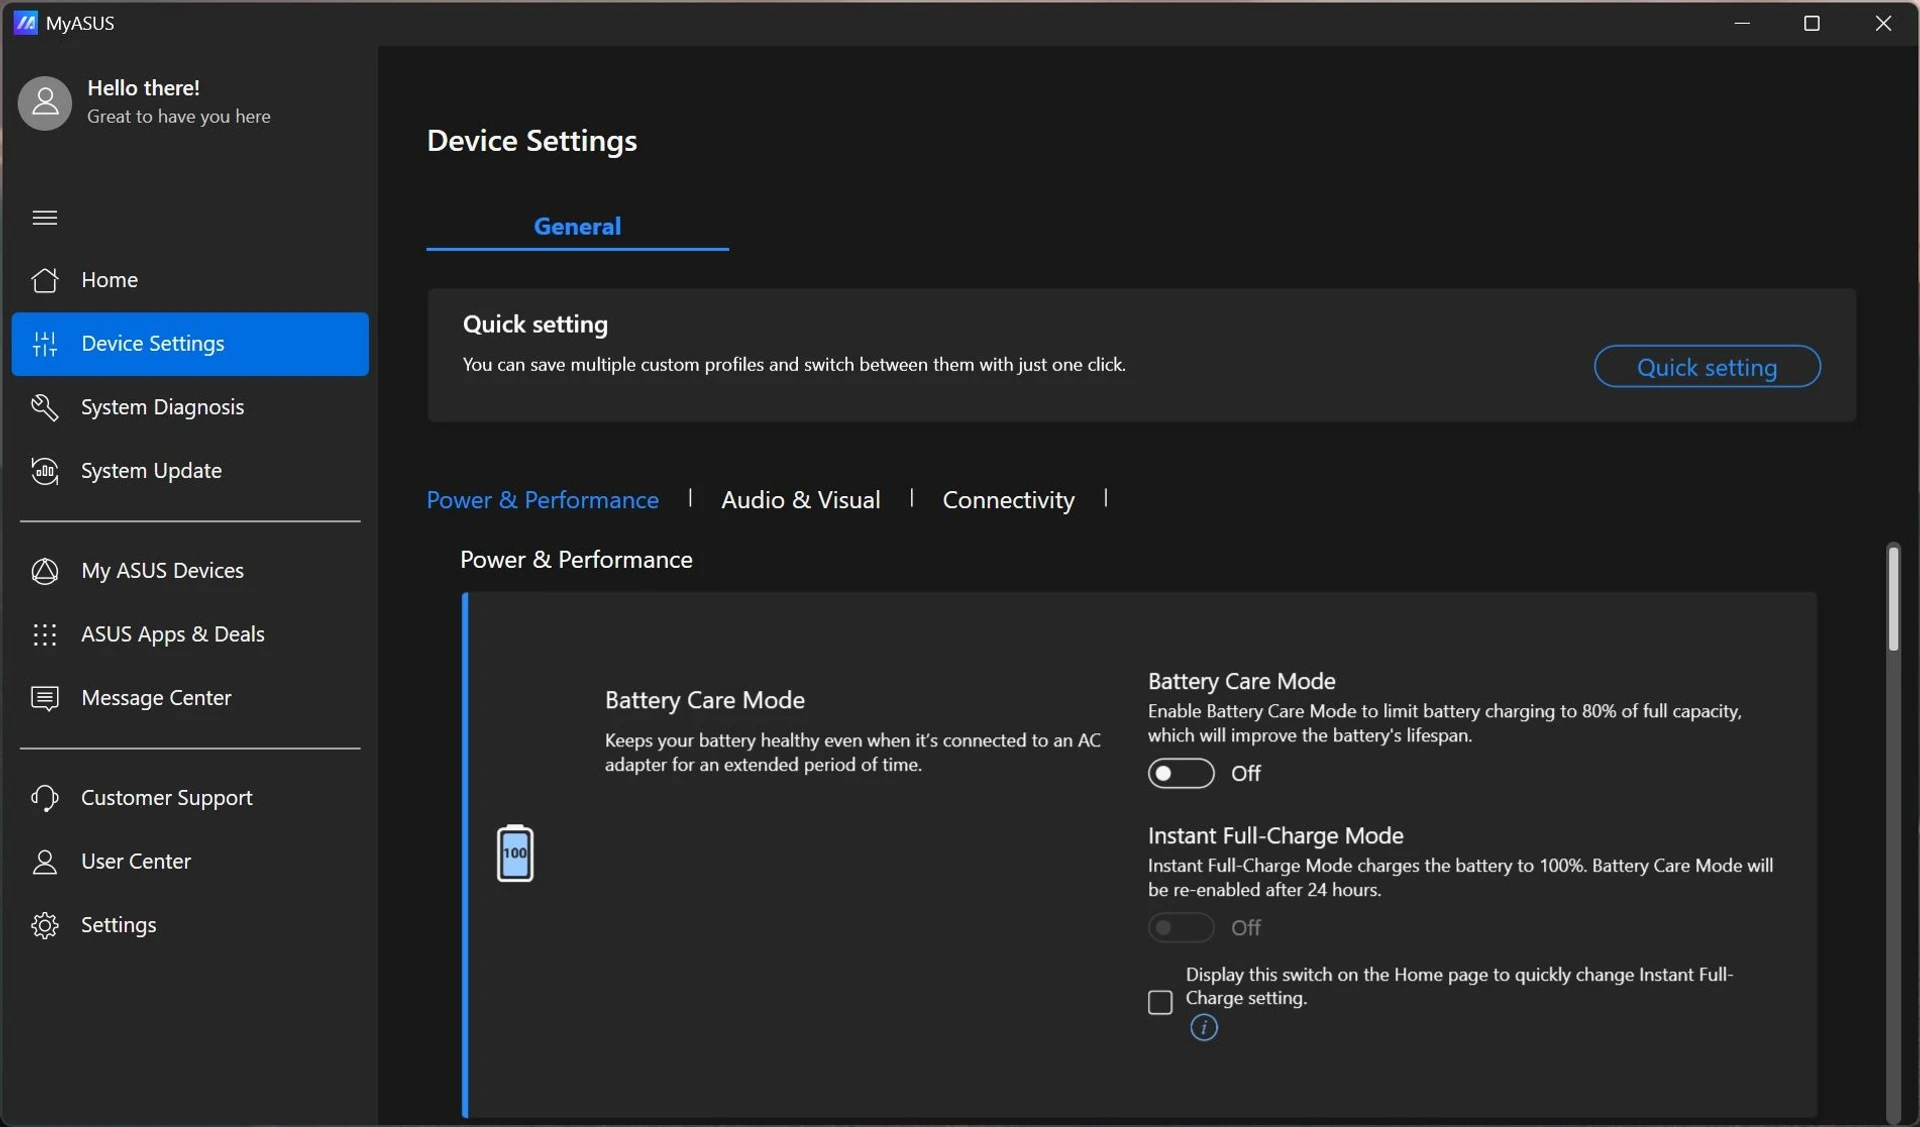Switch to the Connectivity section tab
This screenshot has width=1920, height=1127.
point(1008,499)
